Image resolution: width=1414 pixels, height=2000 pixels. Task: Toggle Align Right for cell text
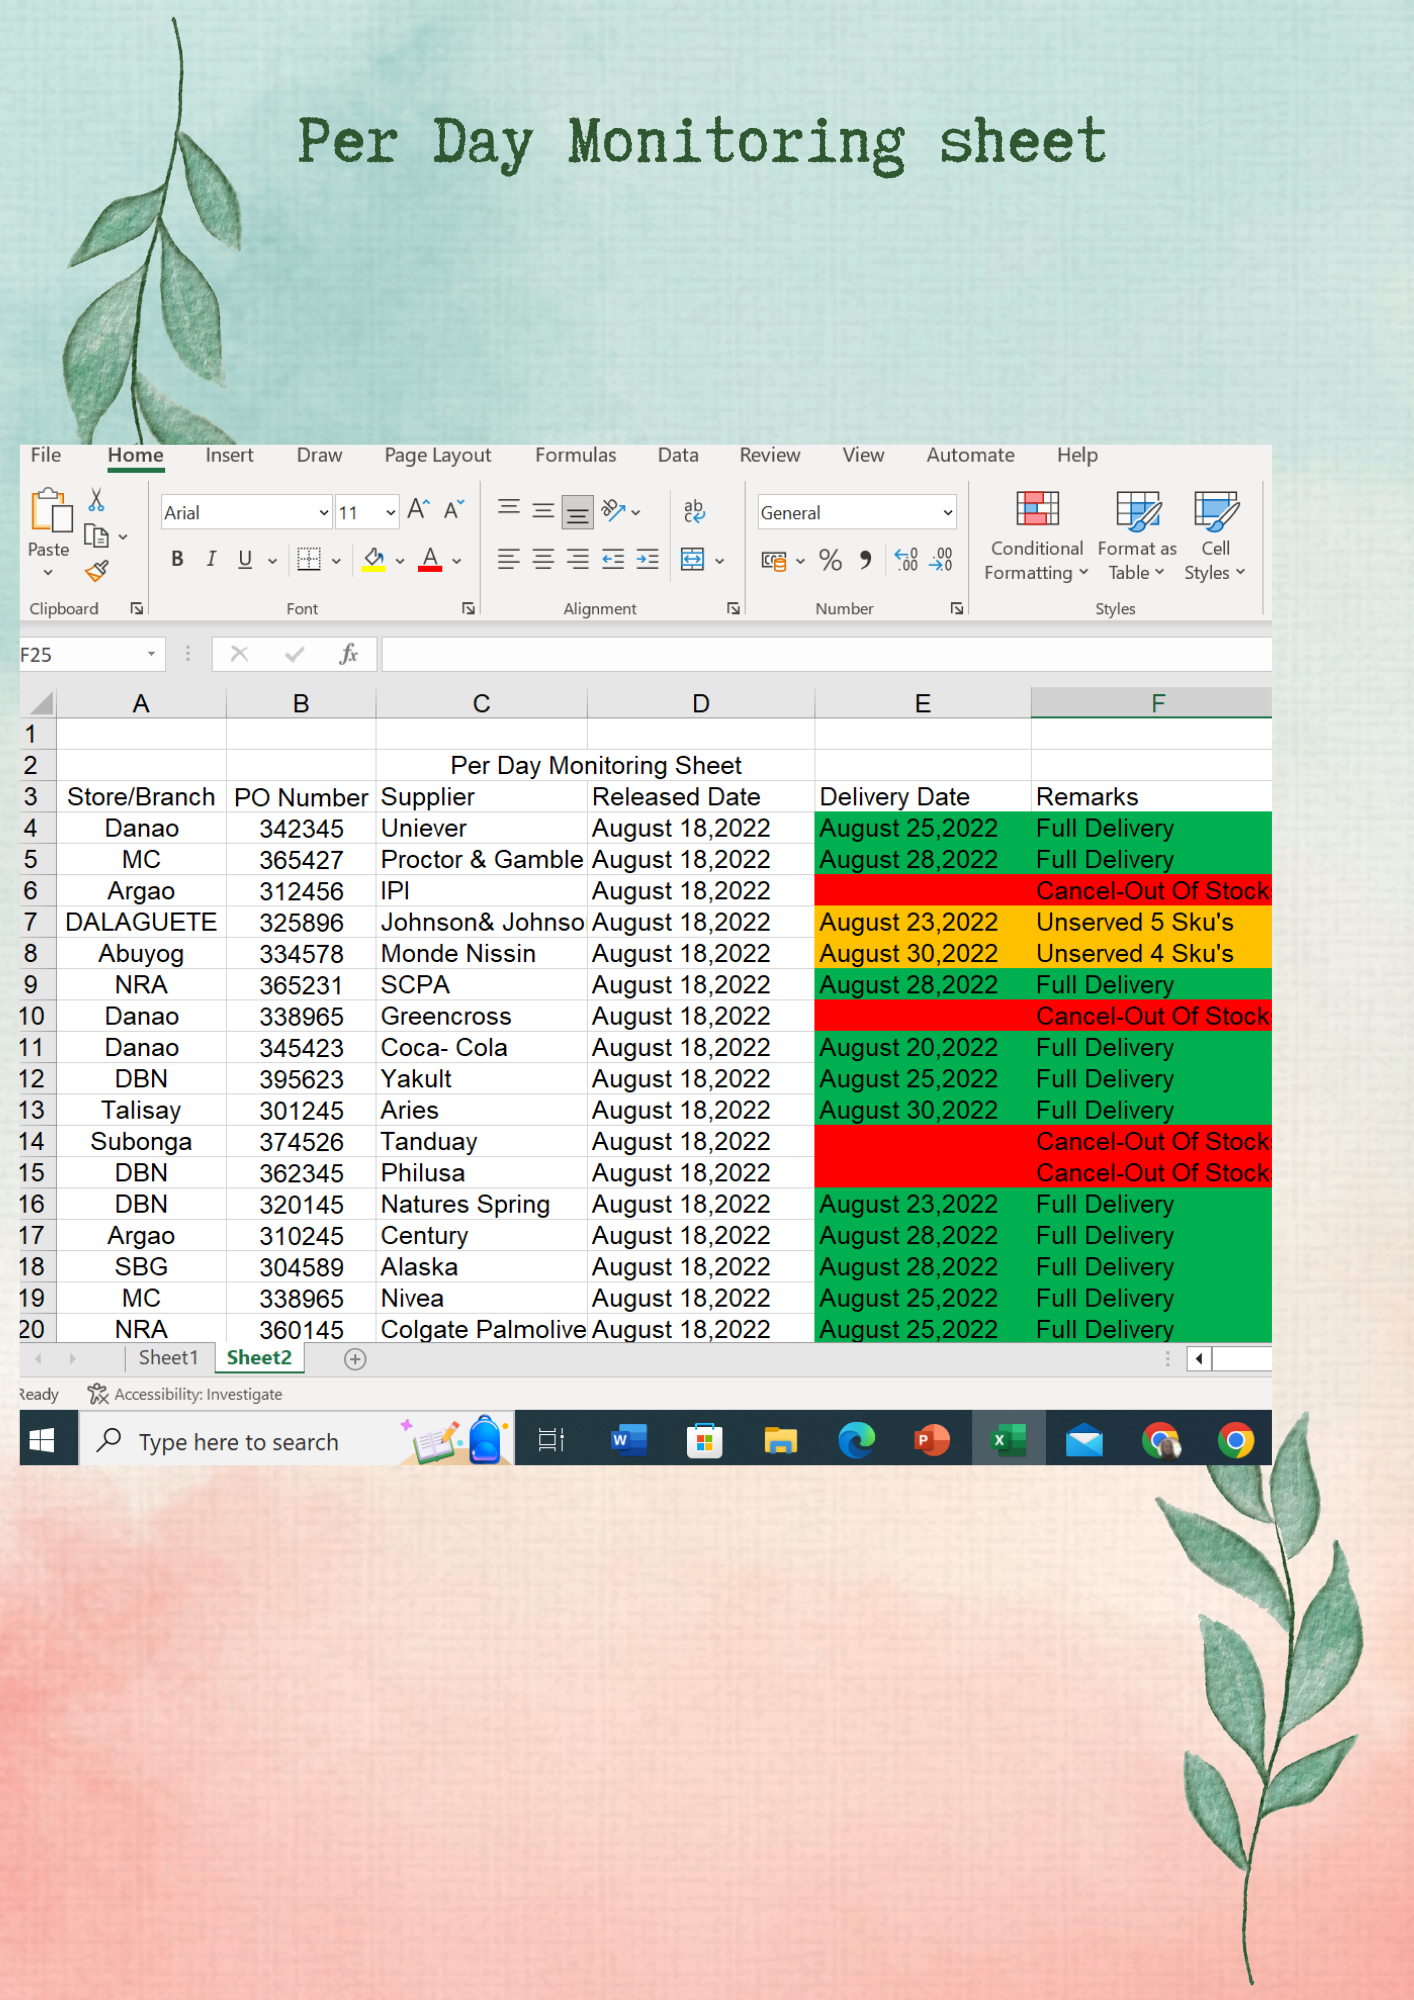pos(577,560)
